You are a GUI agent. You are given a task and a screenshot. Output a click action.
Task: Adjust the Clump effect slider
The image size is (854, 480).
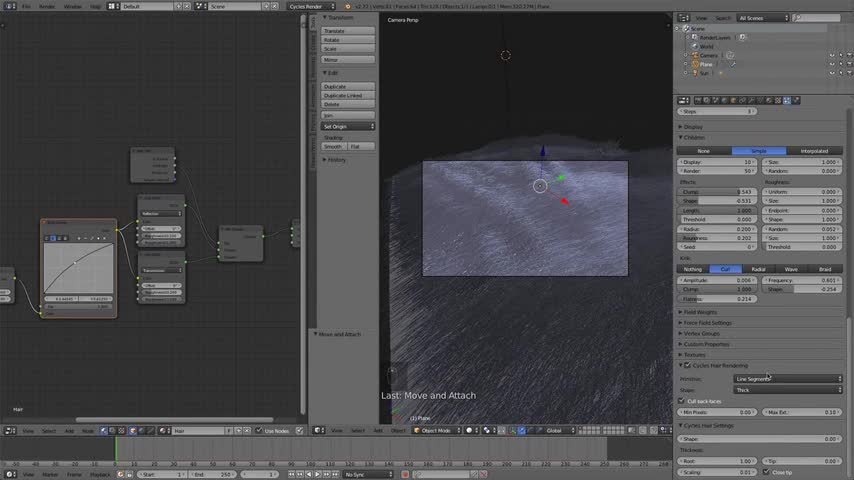point(717,192)
